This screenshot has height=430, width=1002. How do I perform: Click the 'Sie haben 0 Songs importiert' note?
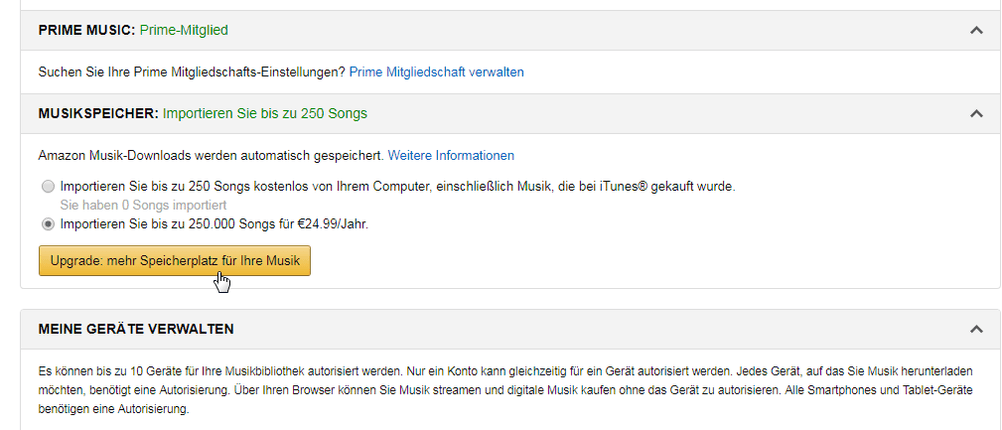[x=150, y=205]
